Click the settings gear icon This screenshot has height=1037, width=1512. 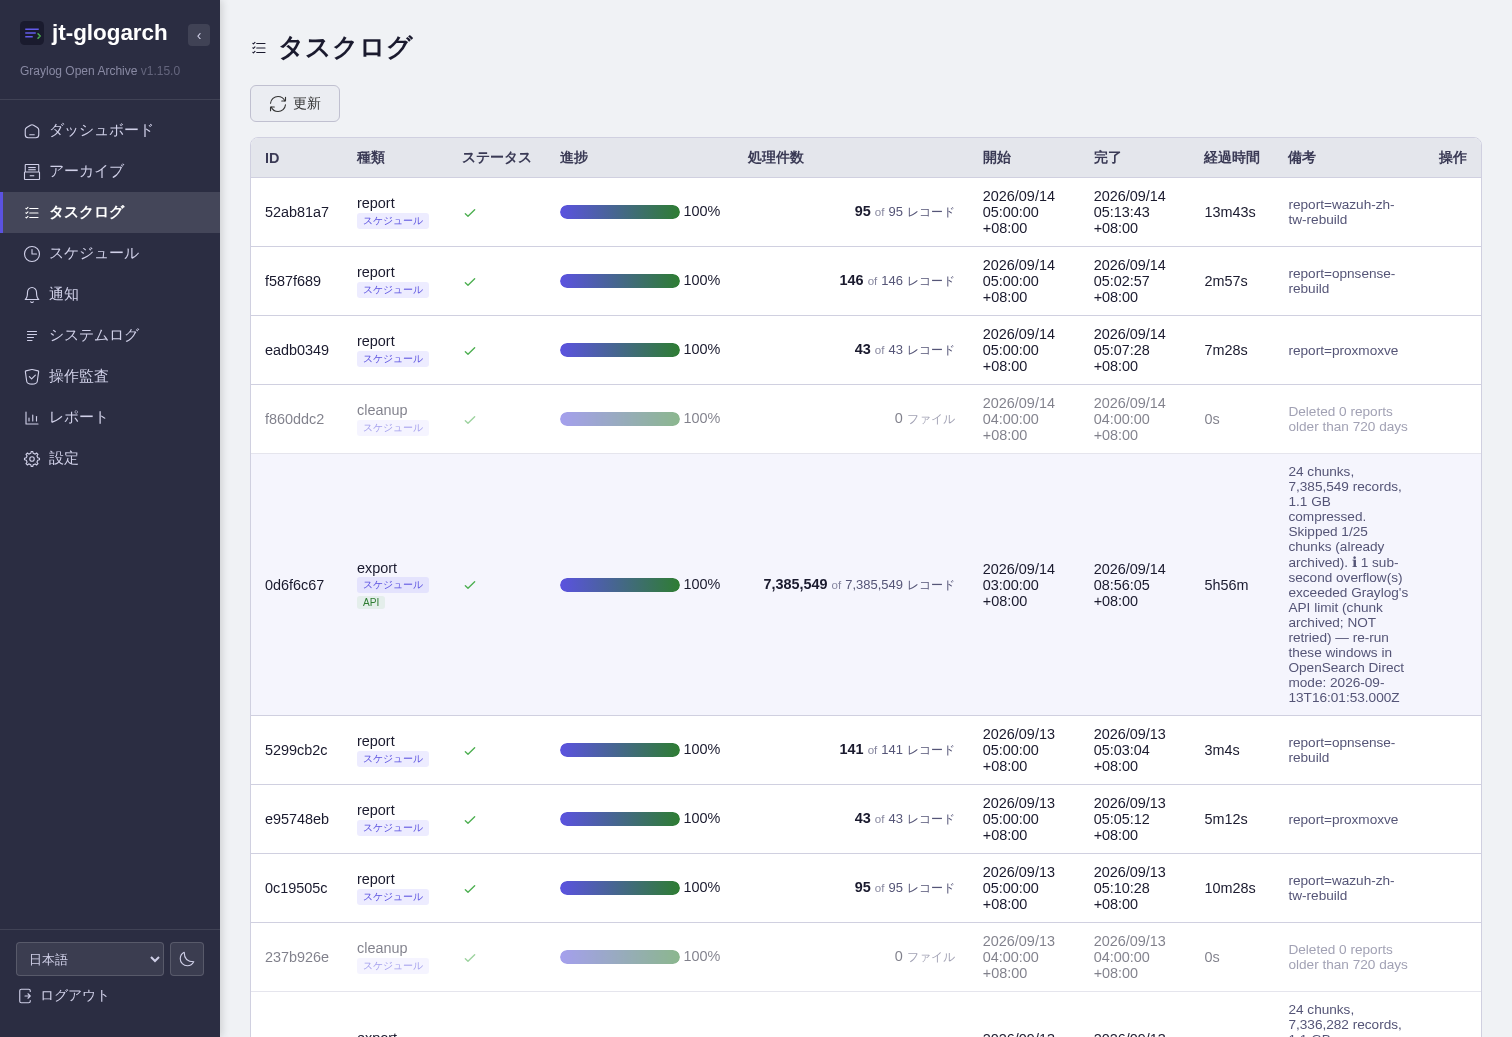tap(32, 459)
